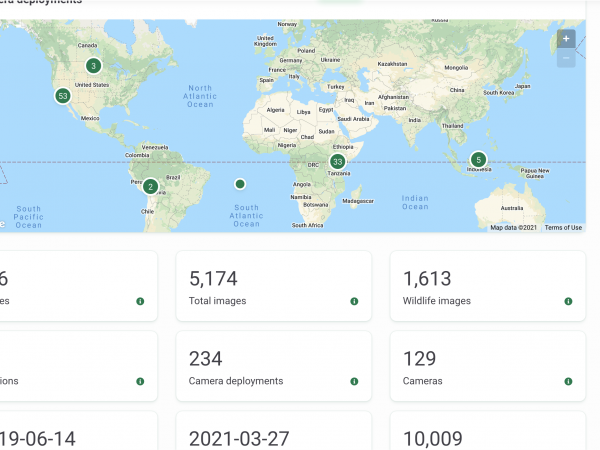600x450 pixels.
Task: Open the cluster marker labeled 2 near Peru
Action: (x=151, y=187)
